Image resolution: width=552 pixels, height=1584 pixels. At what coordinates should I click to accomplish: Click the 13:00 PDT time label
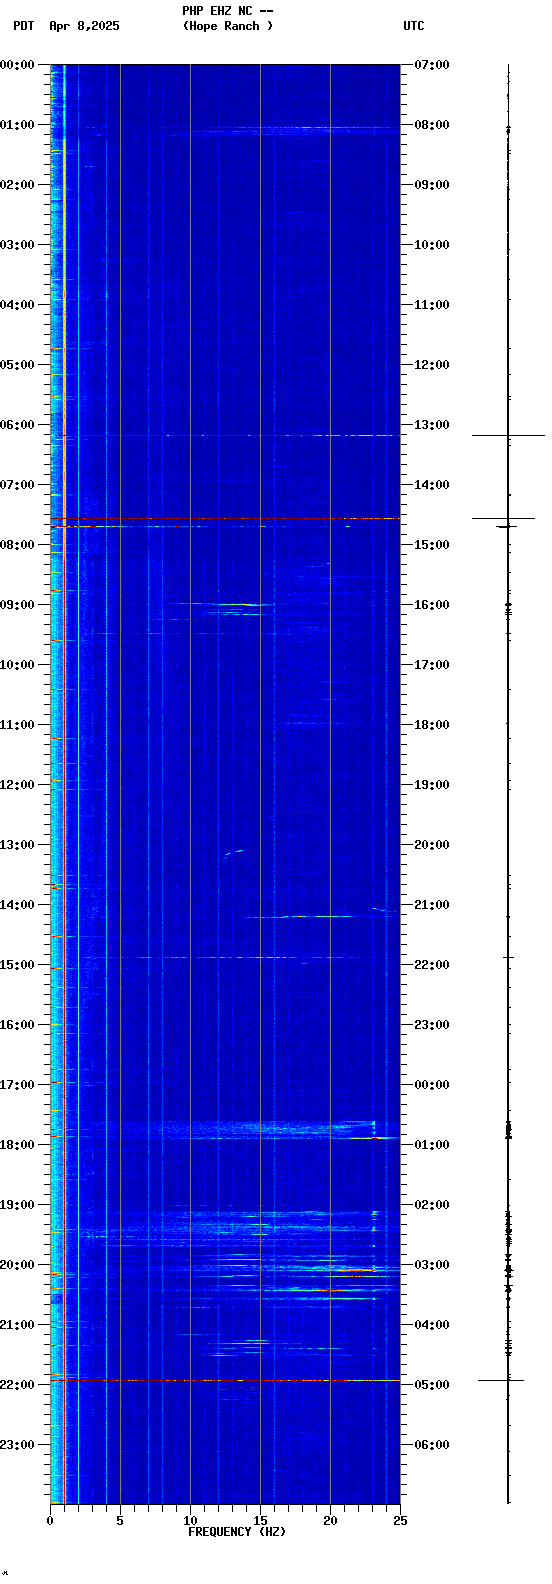[17, 845]
